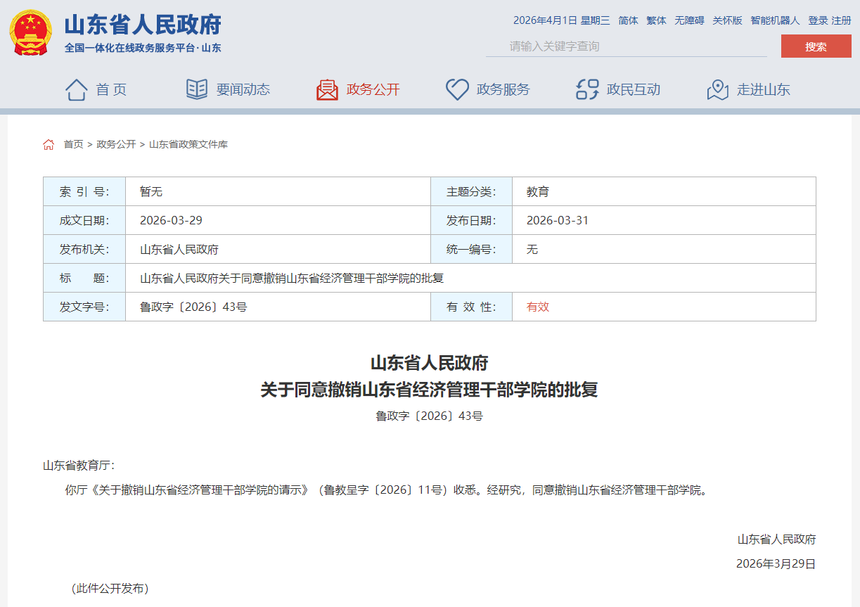This screenshot has width=860, height=607.
Task: Open the 首页 house icon in navigation
Action: click(76, 90)
